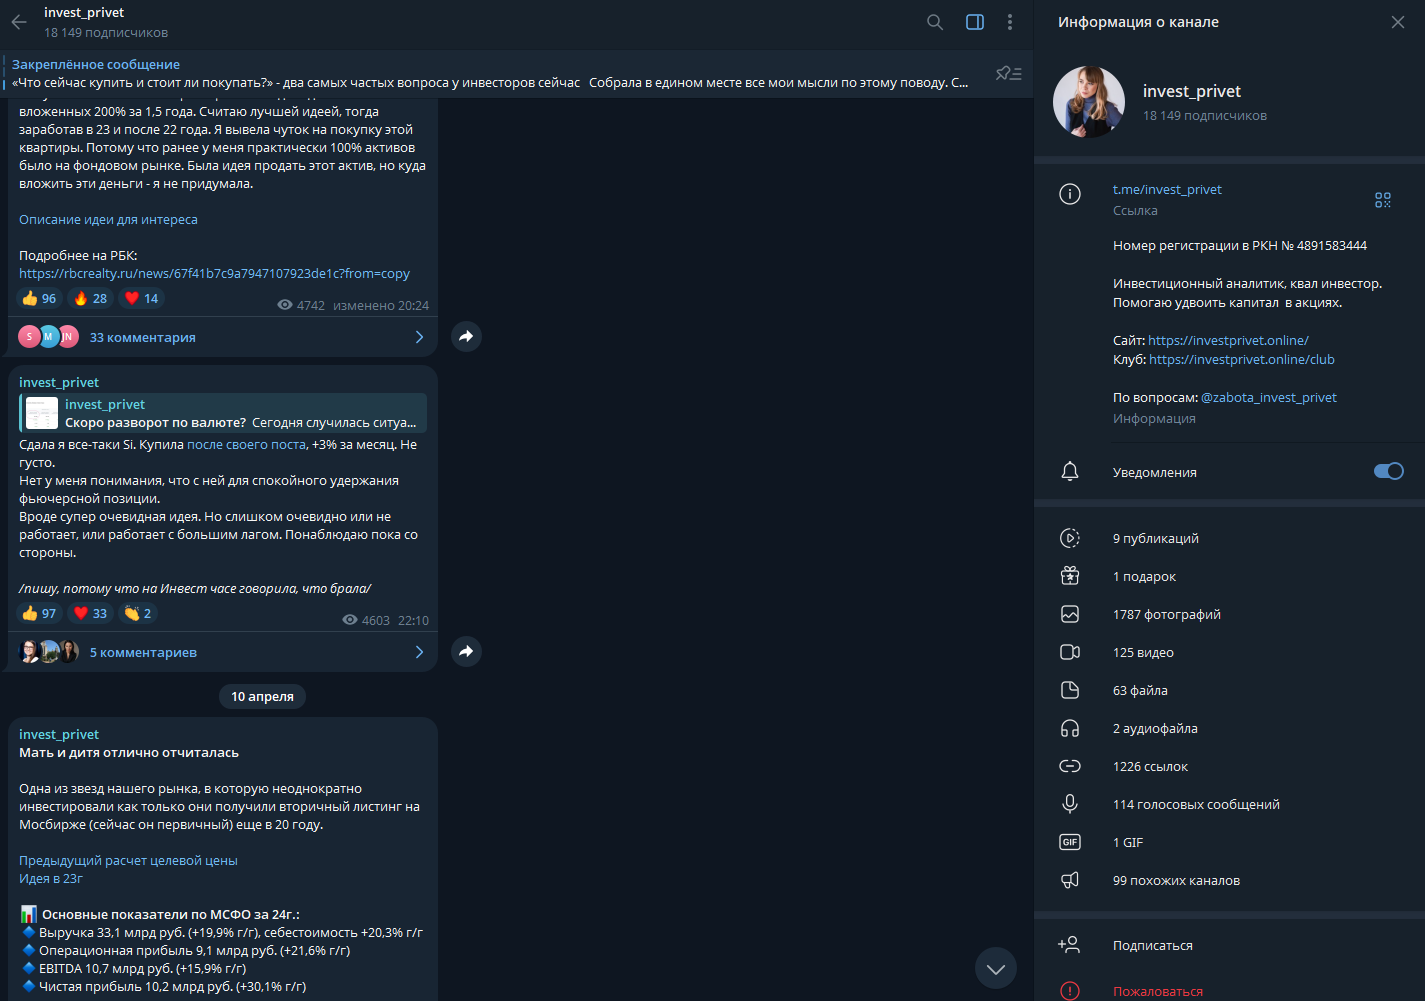Click Подписаться to subscribe

click(x=1153, y=945)
